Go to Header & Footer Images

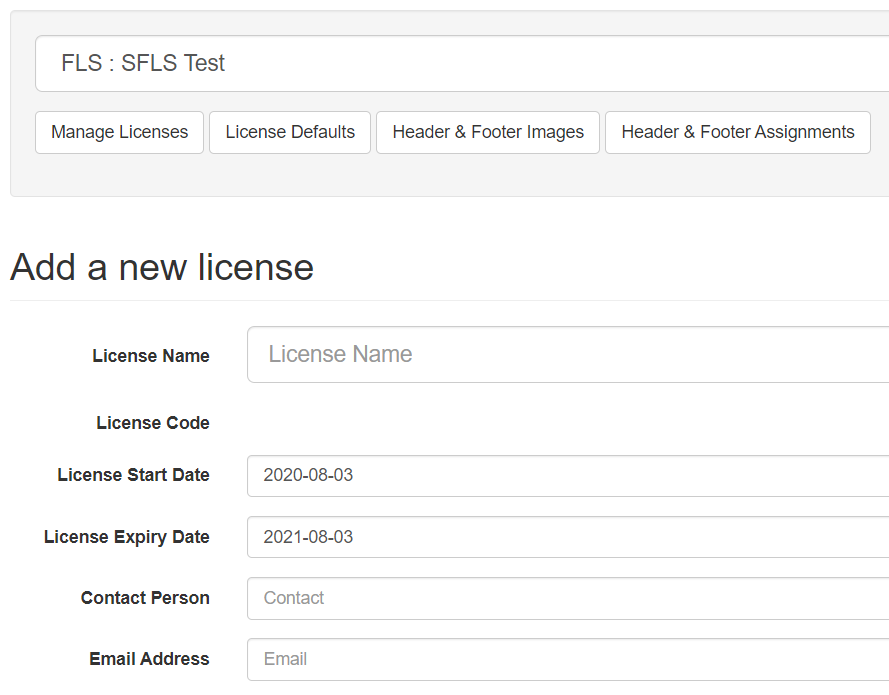click(488, 132)
